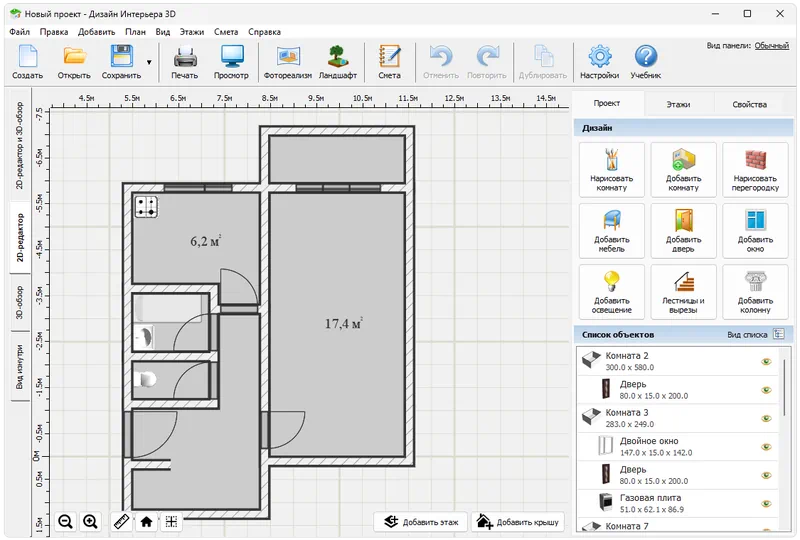Click Добавить комнату button
This screenshot has height=540, width=800.
(683, 170)
